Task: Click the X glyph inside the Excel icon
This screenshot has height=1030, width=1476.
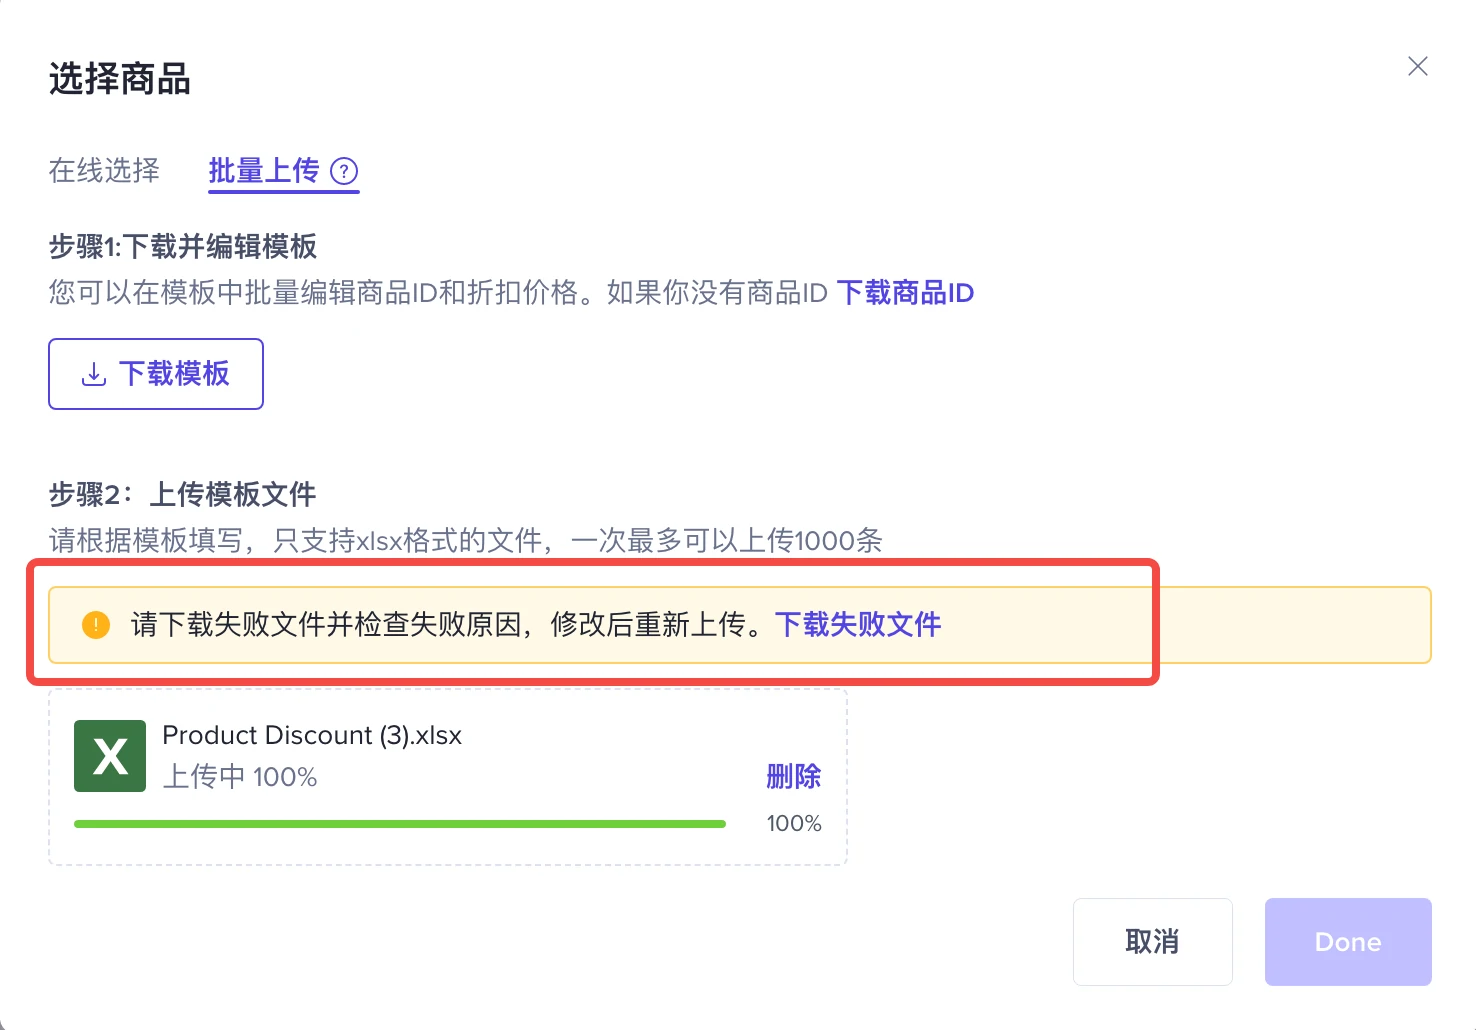Action: pyautogui.click(x=109, y=756)
